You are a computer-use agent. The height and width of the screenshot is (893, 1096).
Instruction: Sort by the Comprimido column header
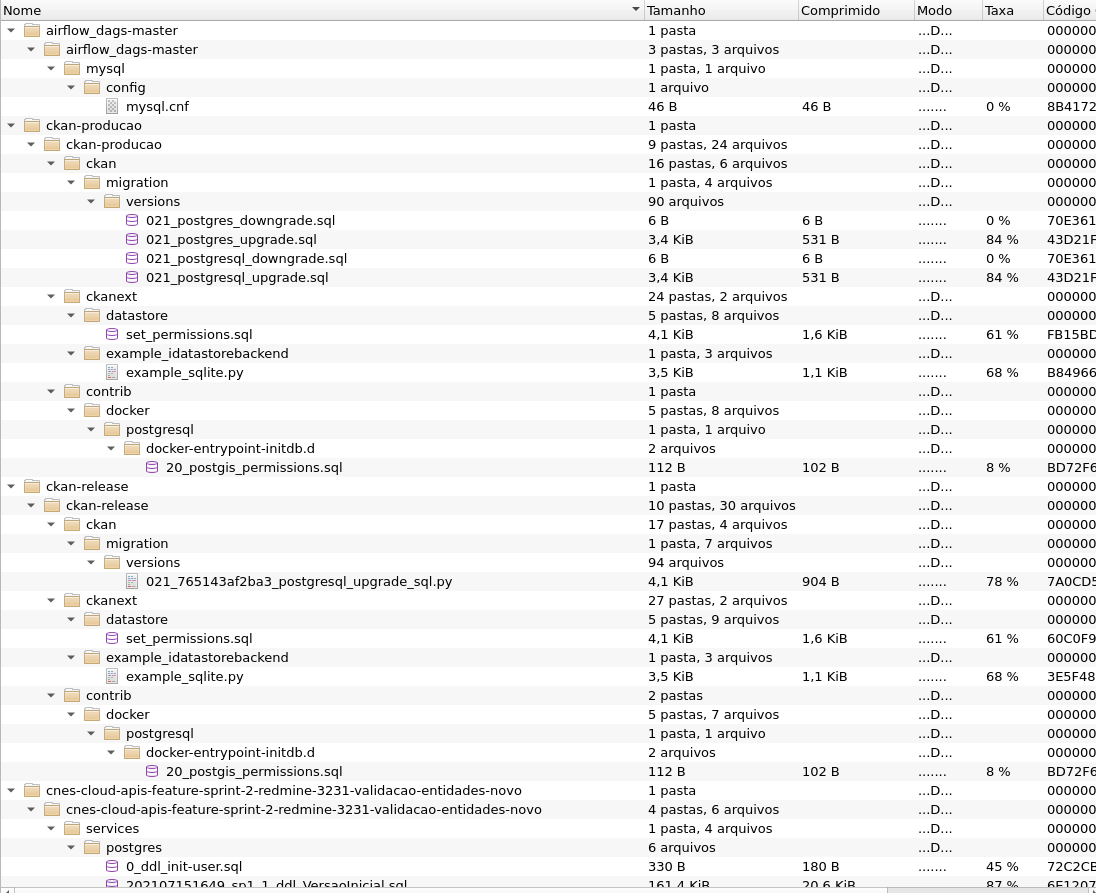(856, 10)
